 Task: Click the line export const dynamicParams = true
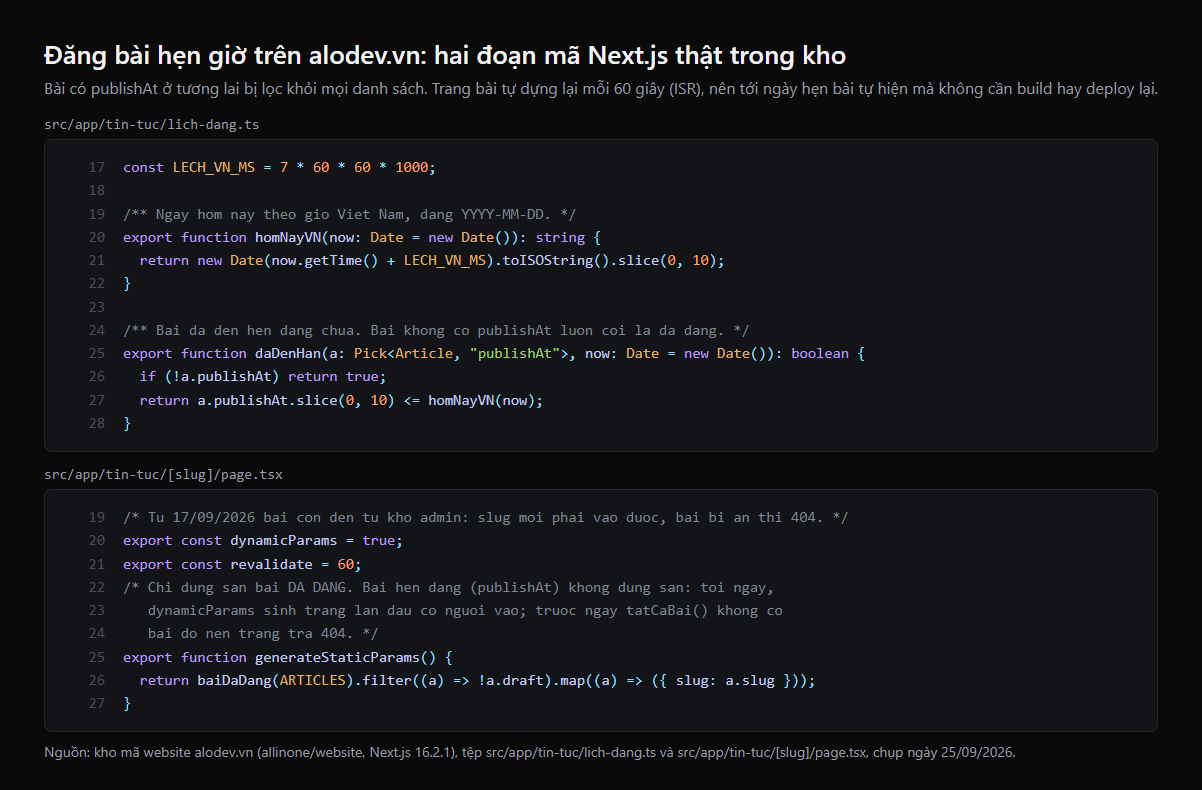tap(262, 540)
